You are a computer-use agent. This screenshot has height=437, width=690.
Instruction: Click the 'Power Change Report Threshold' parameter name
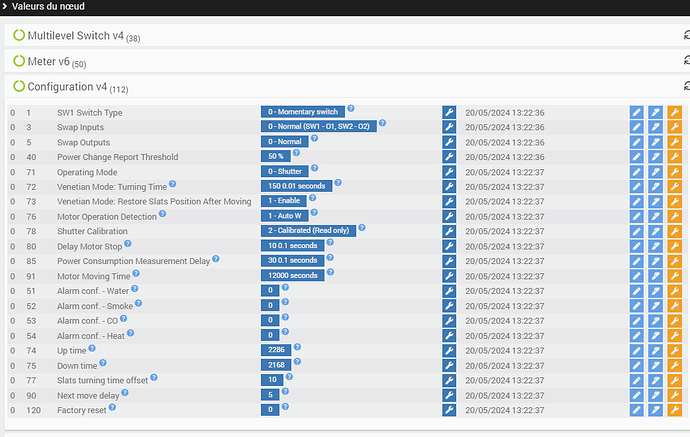click(x=117, y=157)
